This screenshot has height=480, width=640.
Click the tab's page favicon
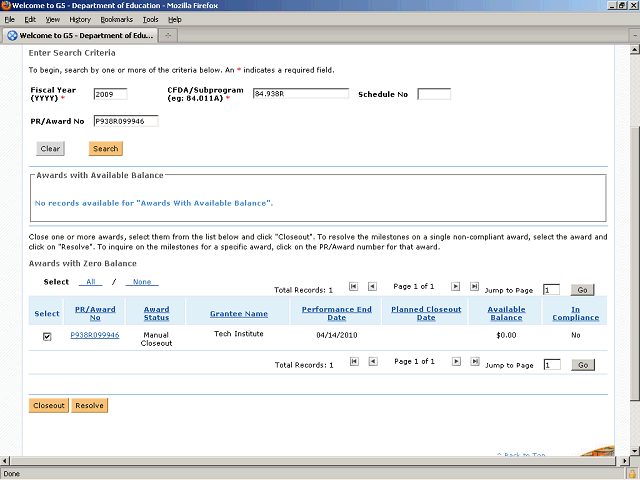(x=12, y=36)
